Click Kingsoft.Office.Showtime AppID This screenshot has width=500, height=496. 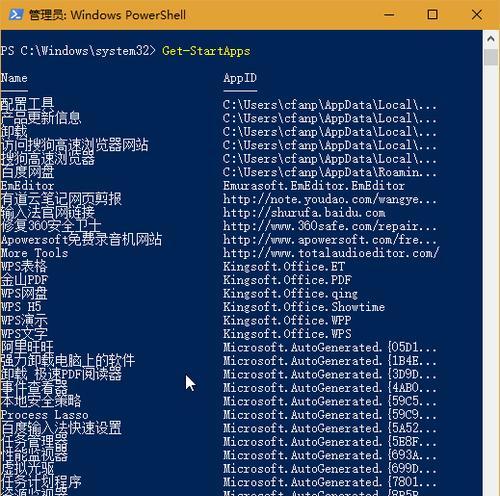(x=304, y=307)
